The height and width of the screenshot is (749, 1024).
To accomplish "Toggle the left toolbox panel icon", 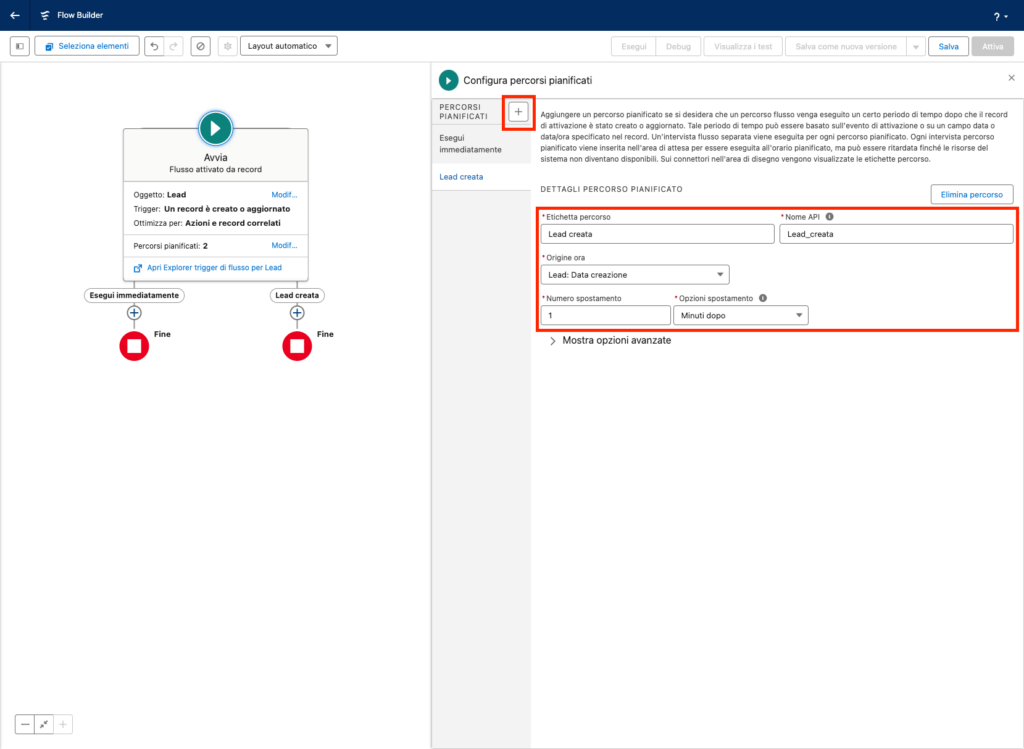I will [19, 46].
